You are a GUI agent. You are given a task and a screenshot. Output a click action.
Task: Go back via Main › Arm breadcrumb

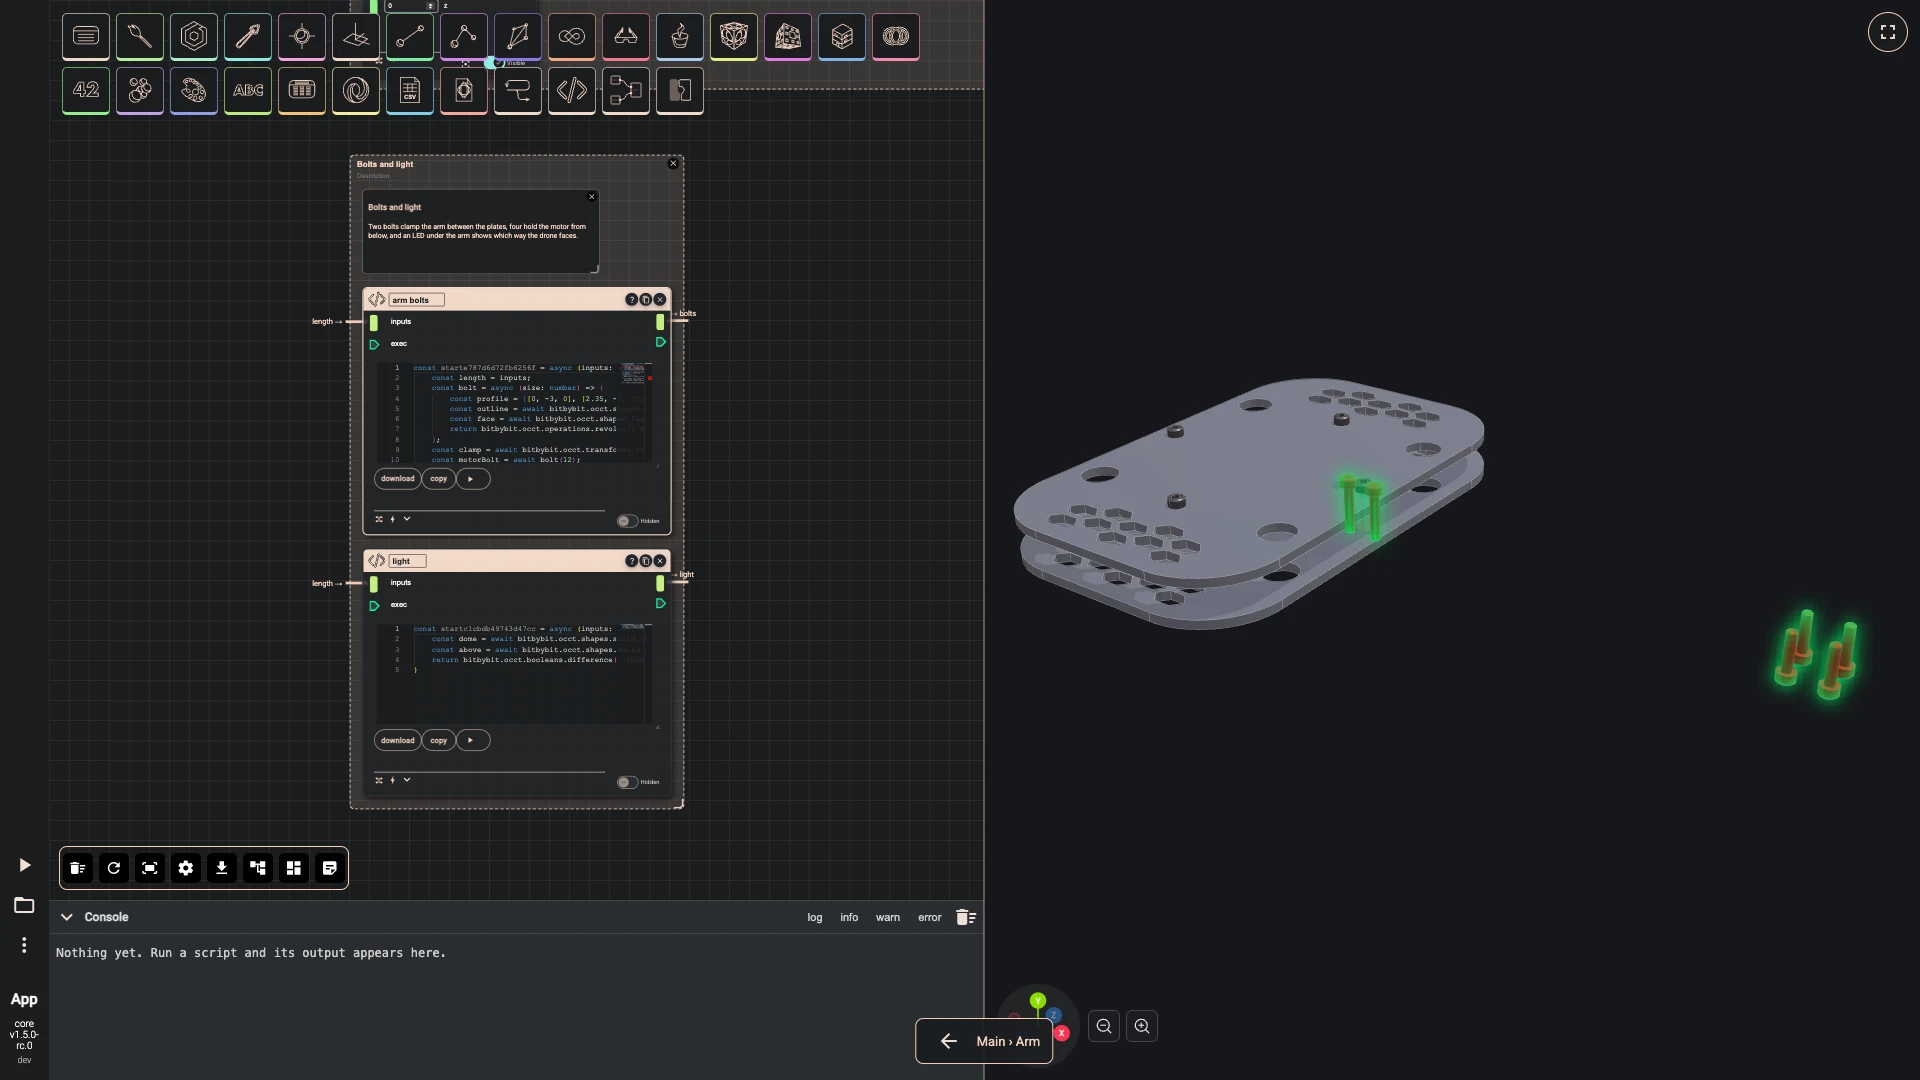(984, 1041)
